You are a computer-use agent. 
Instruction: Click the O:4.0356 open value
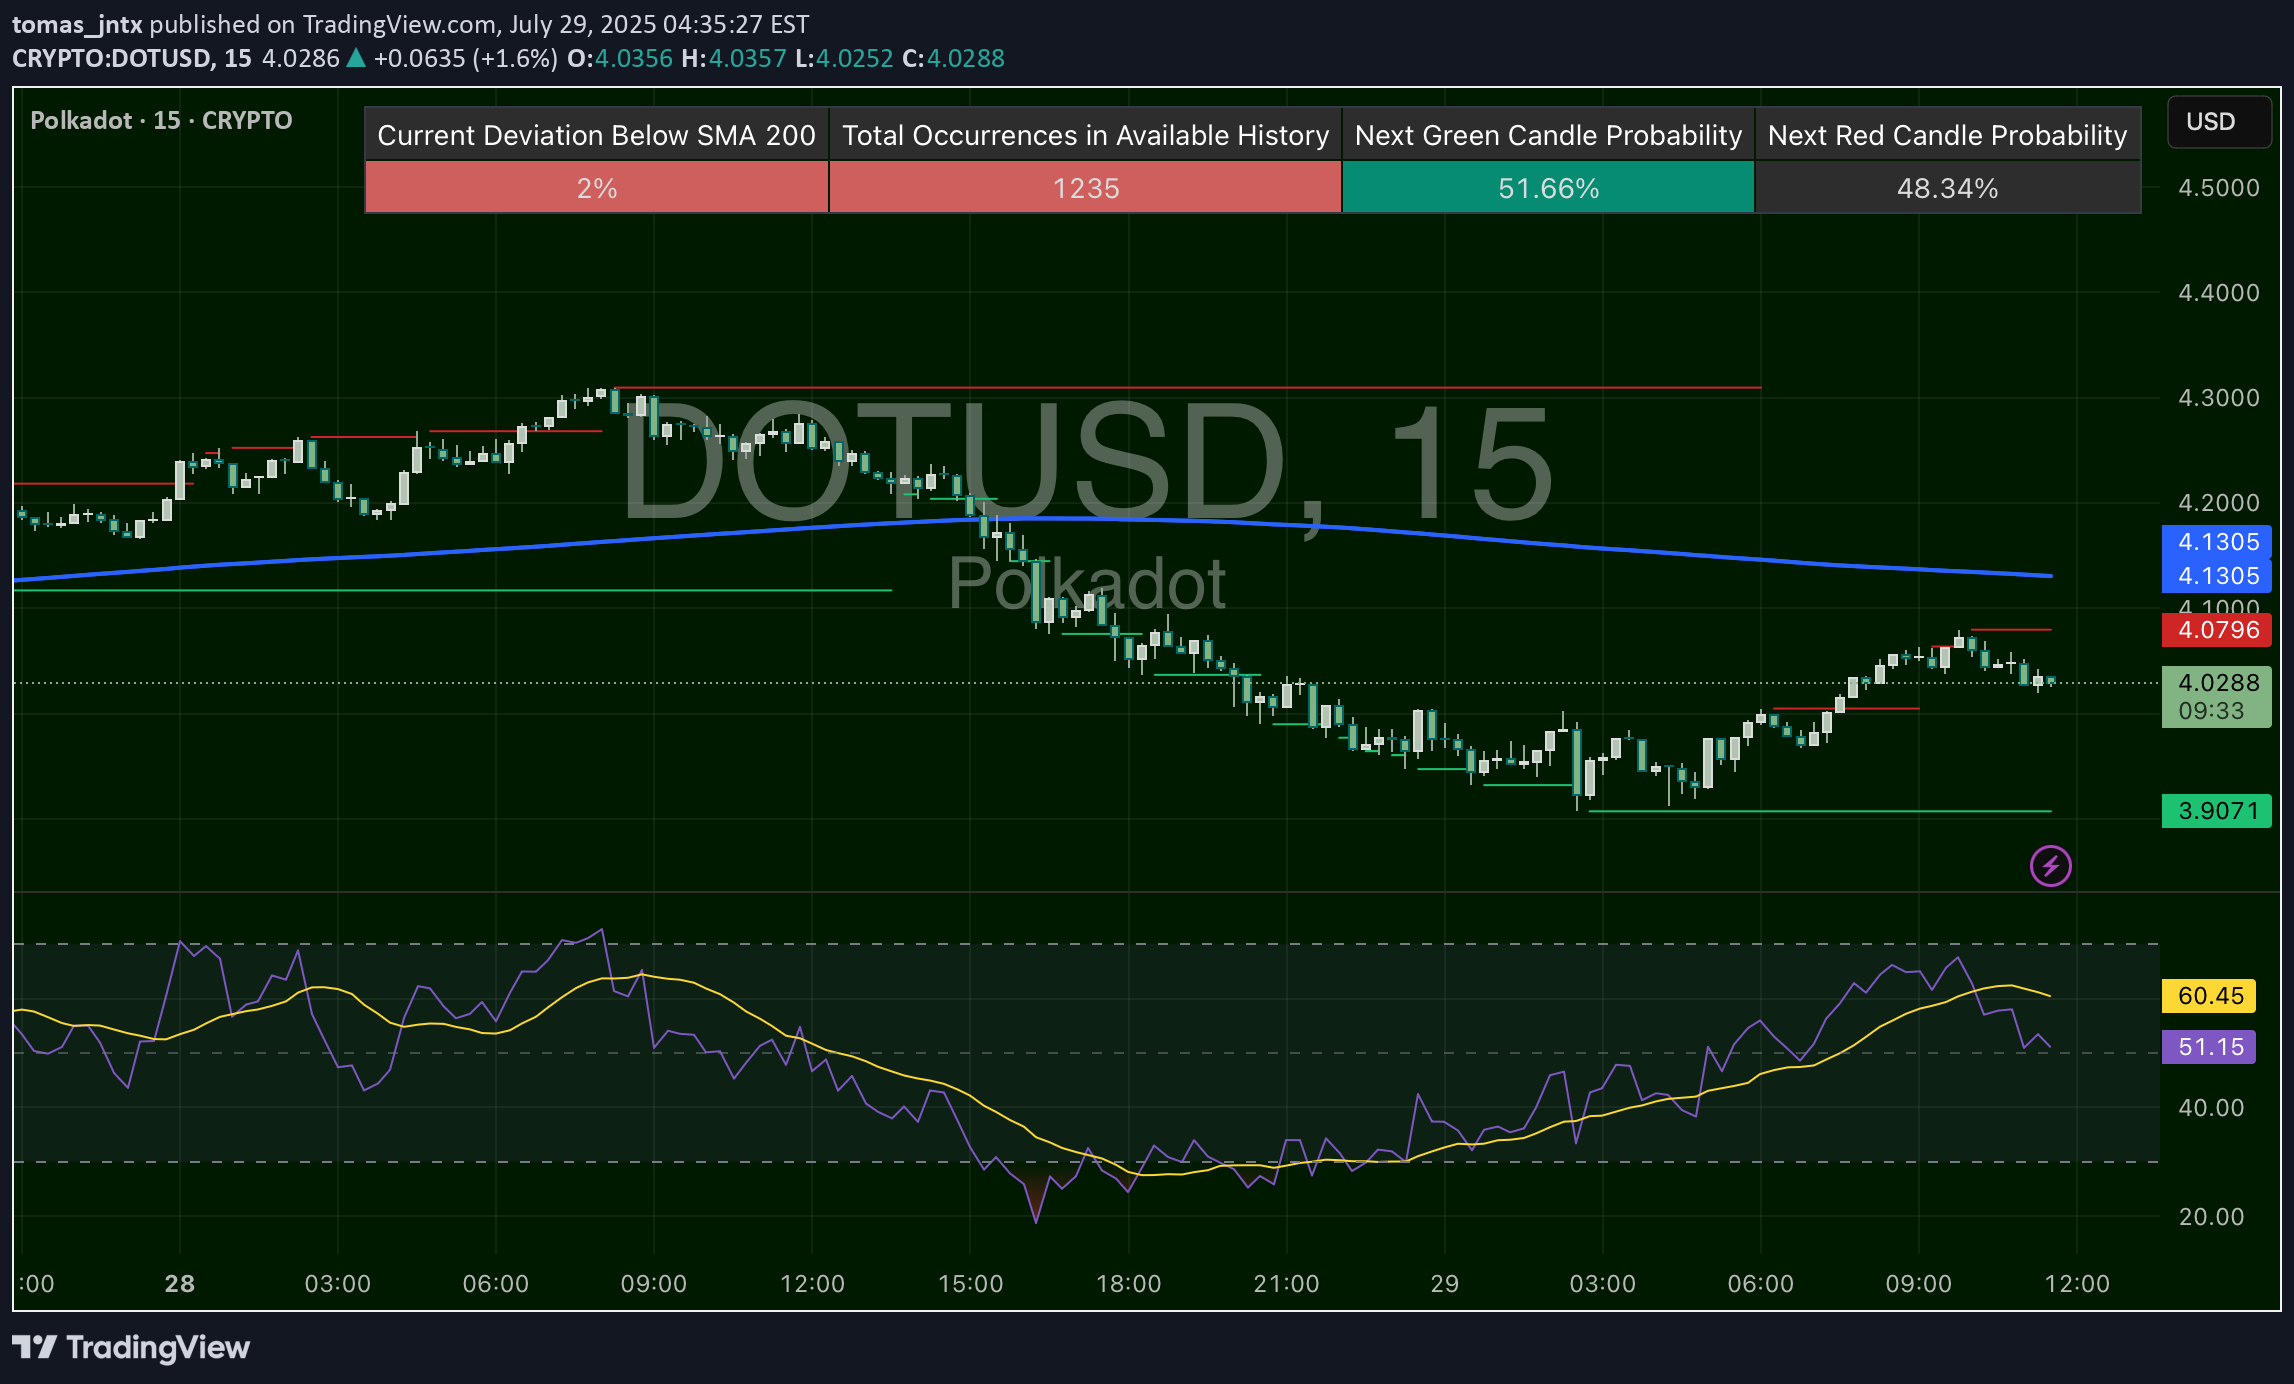[620, 58]
